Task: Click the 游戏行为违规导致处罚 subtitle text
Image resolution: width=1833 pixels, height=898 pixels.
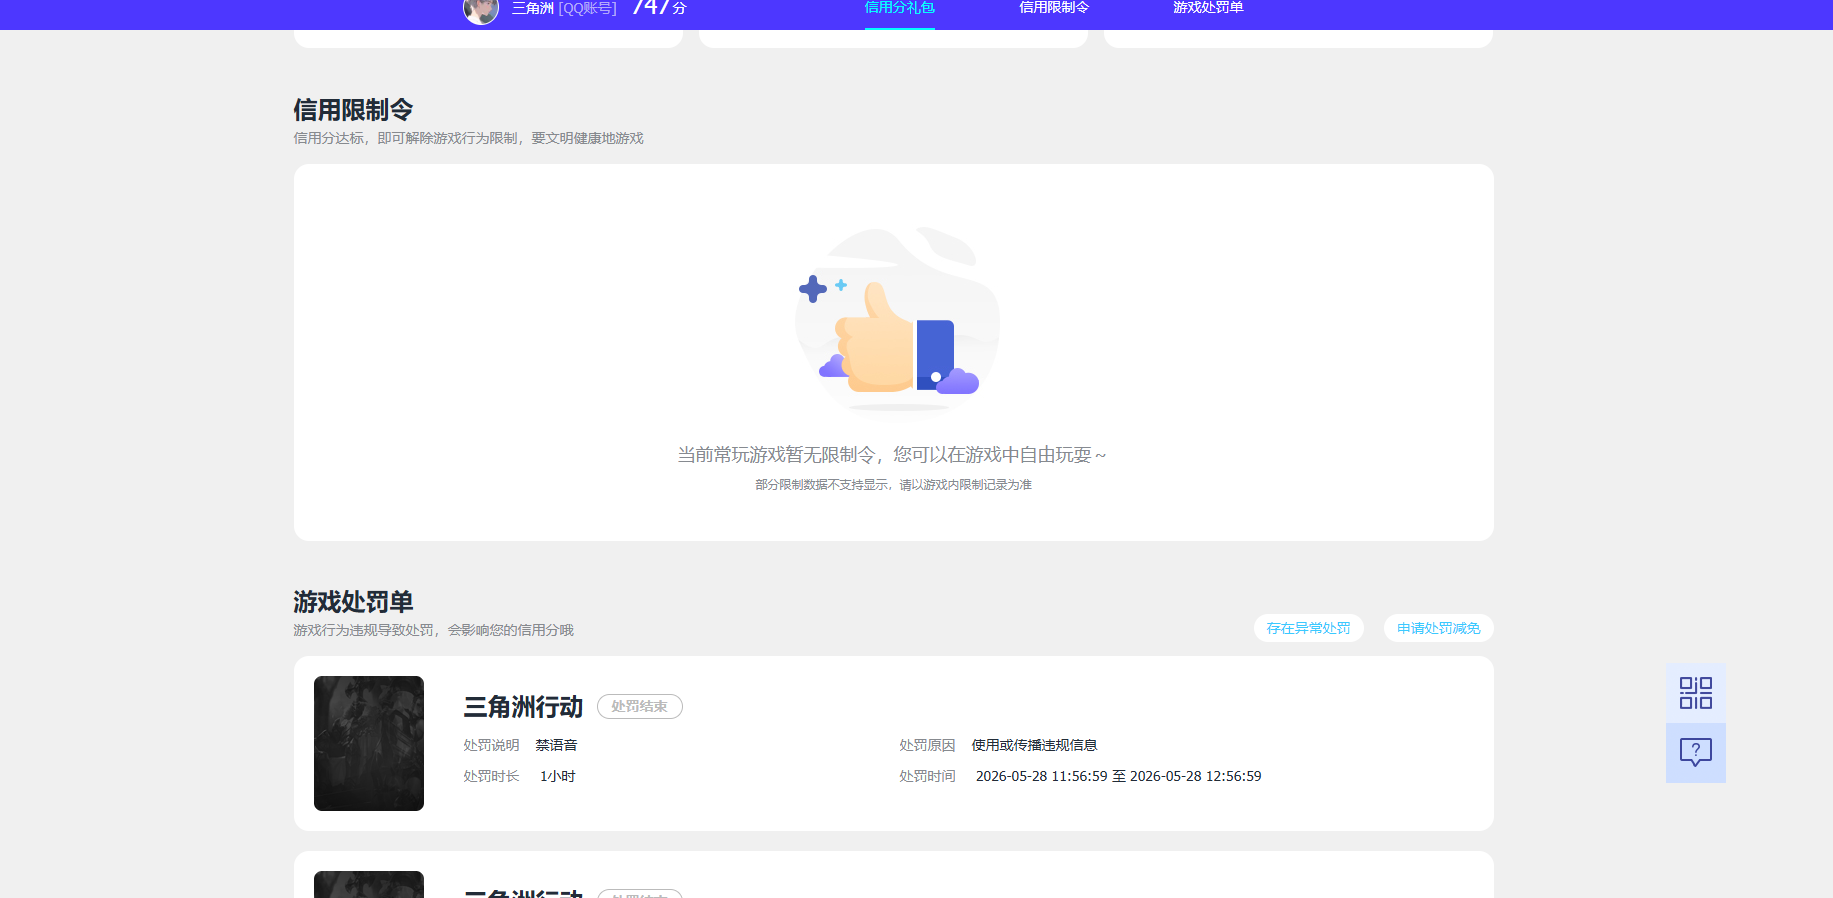Action: pos(433,630)
